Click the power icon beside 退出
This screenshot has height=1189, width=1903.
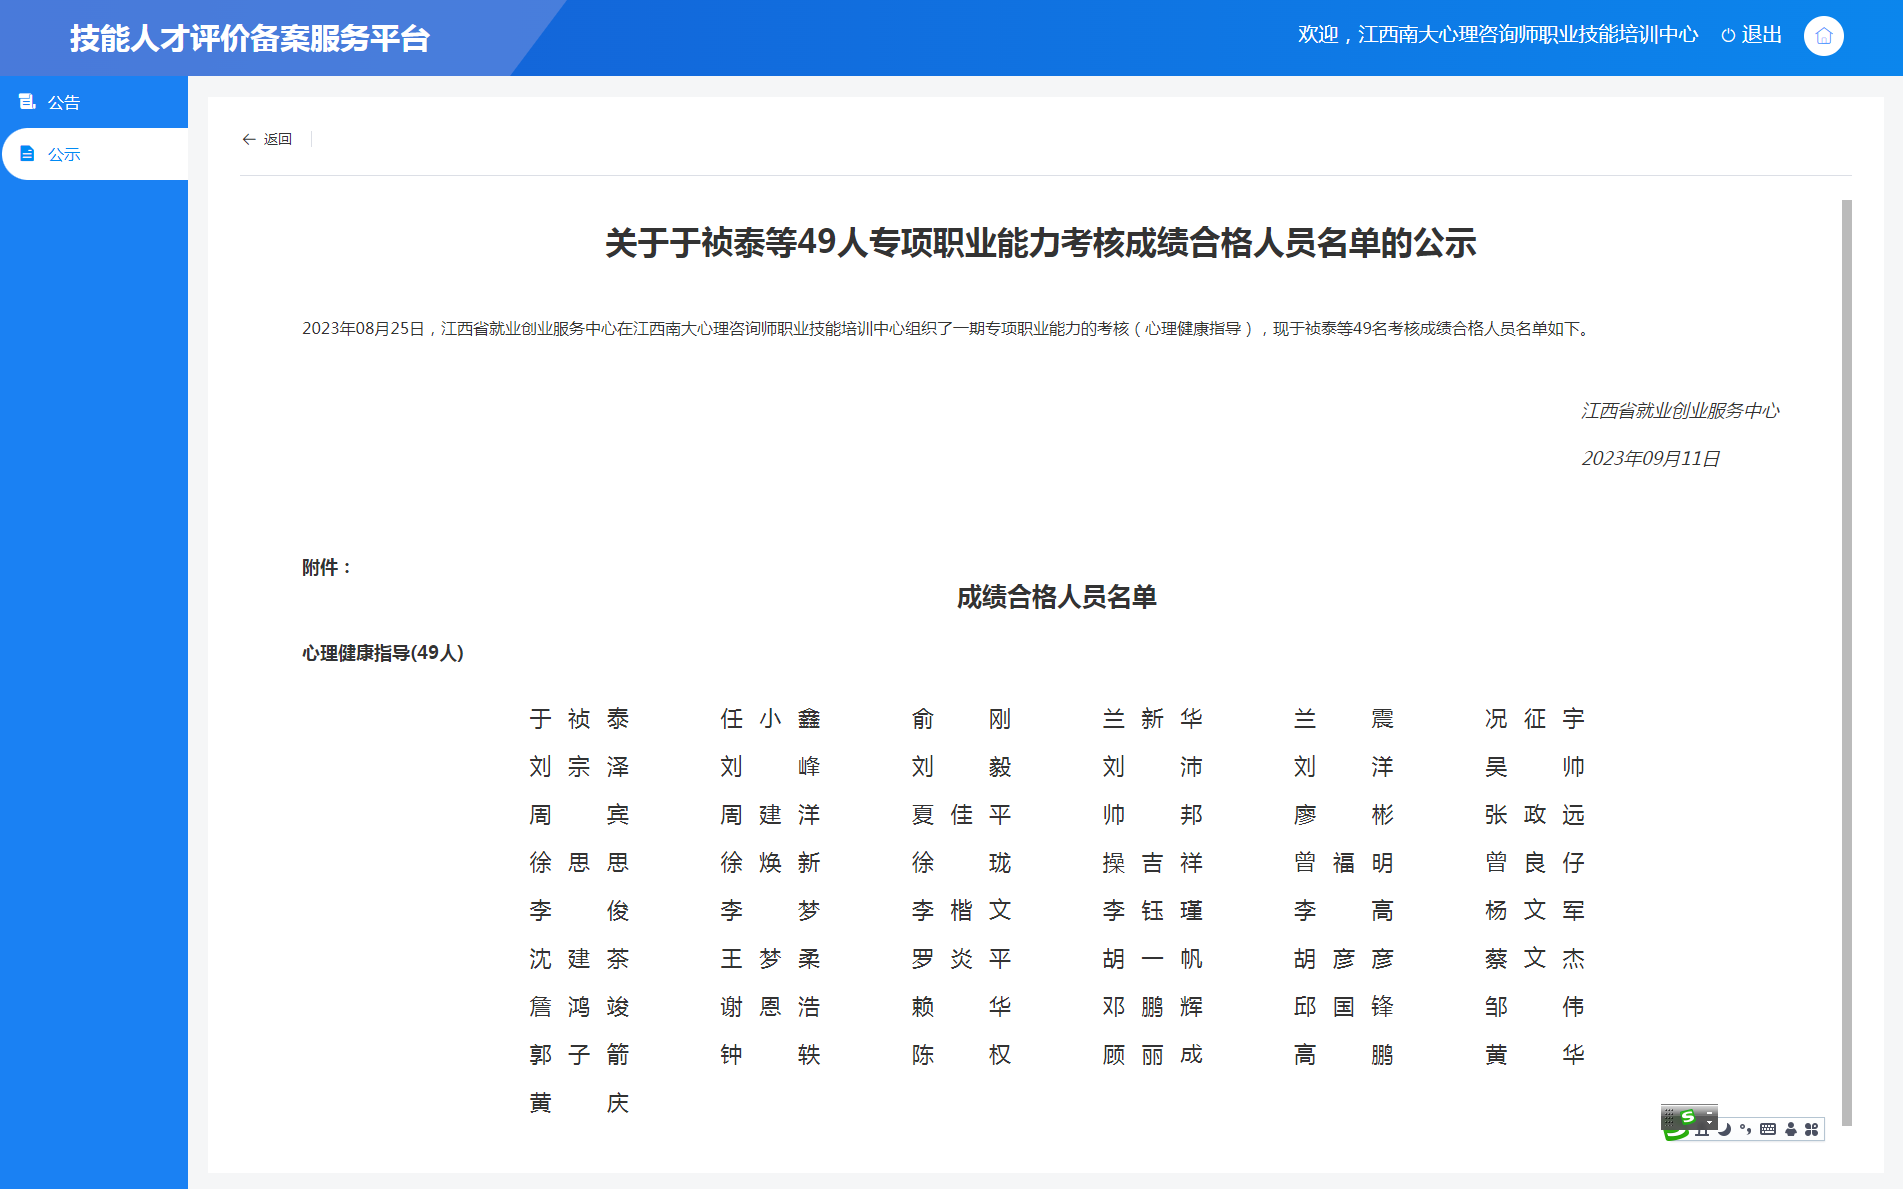click(1729, 35)
